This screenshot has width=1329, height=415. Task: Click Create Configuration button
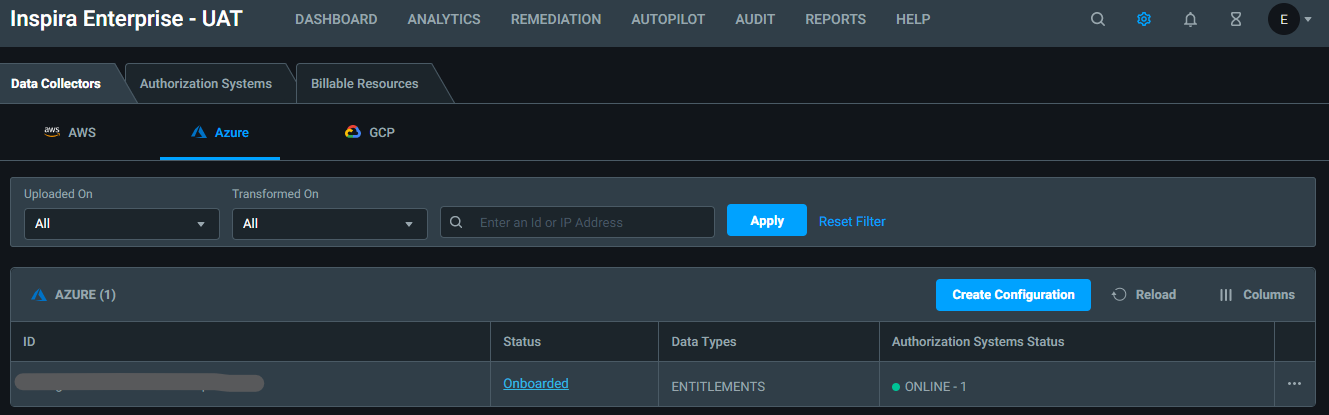(1013, 295)
